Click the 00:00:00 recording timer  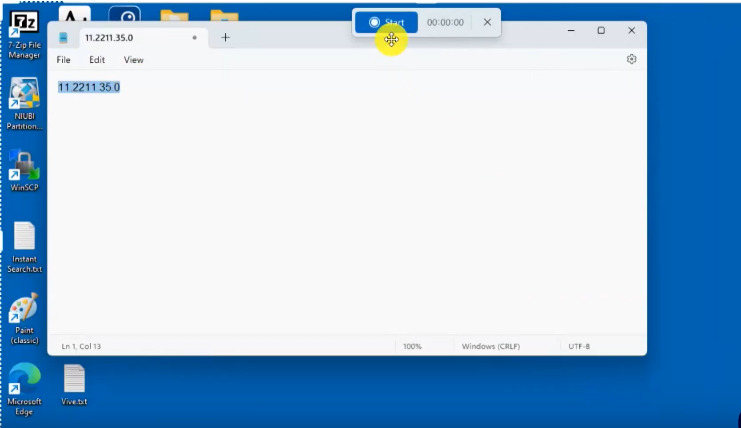(x=445, y=22)
